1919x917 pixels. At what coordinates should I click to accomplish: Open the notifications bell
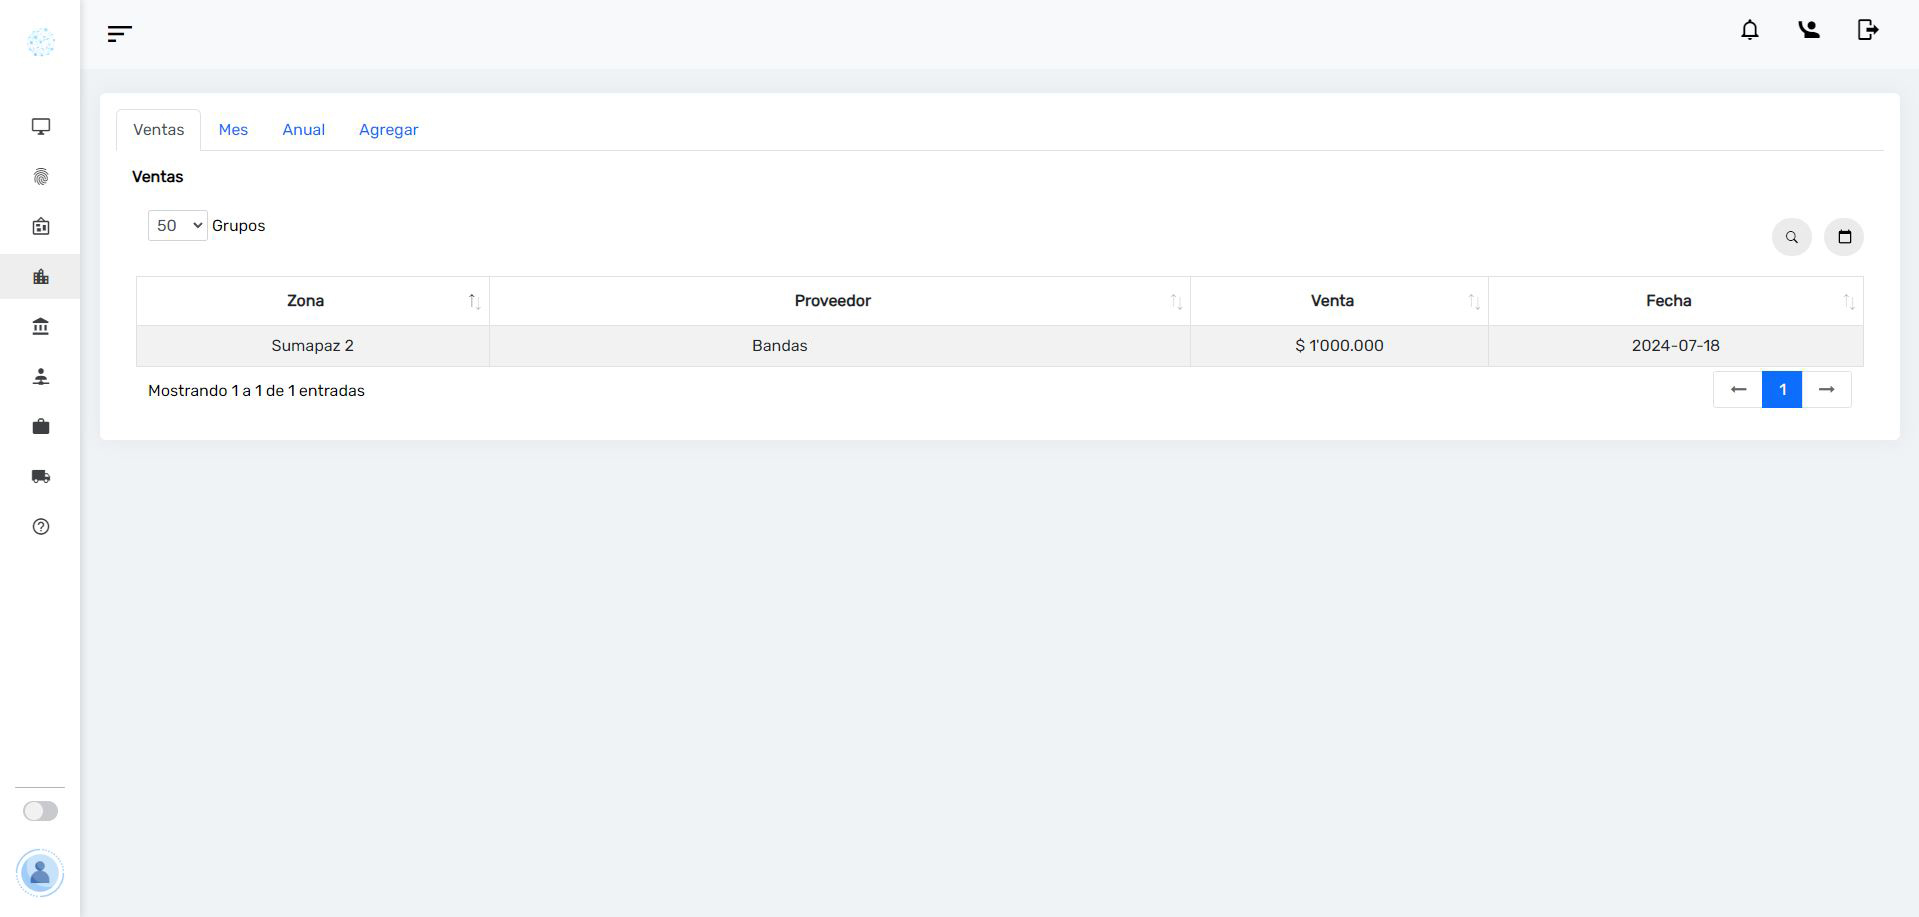(x=1749, y=30)
